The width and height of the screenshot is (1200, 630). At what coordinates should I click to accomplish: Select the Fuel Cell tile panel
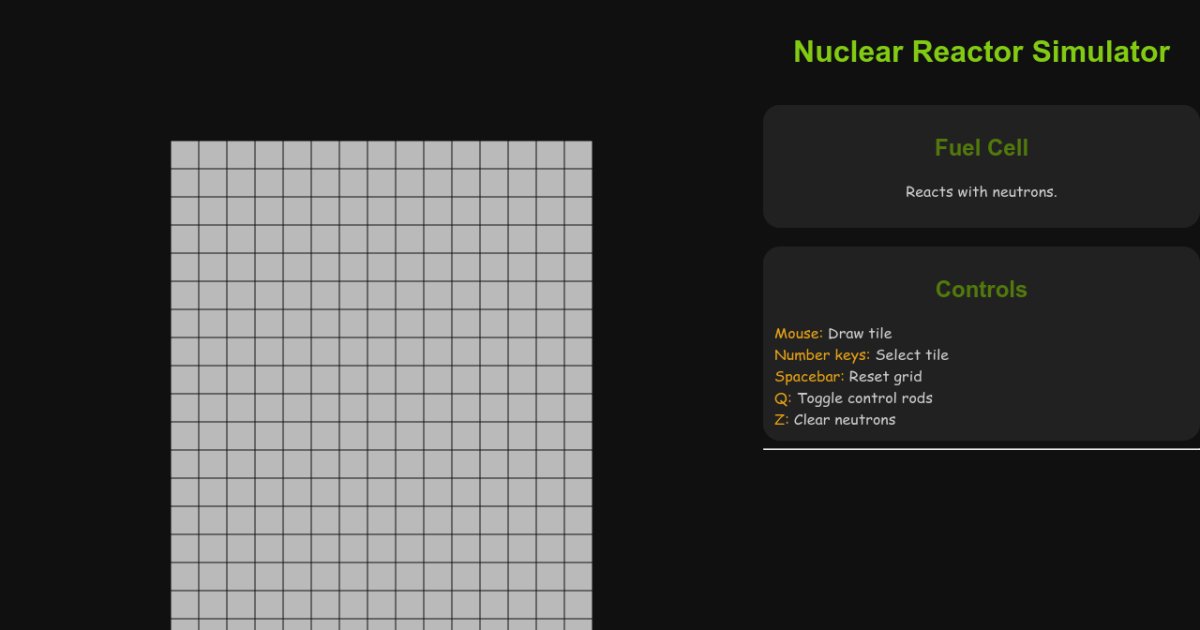coord(980,165)
